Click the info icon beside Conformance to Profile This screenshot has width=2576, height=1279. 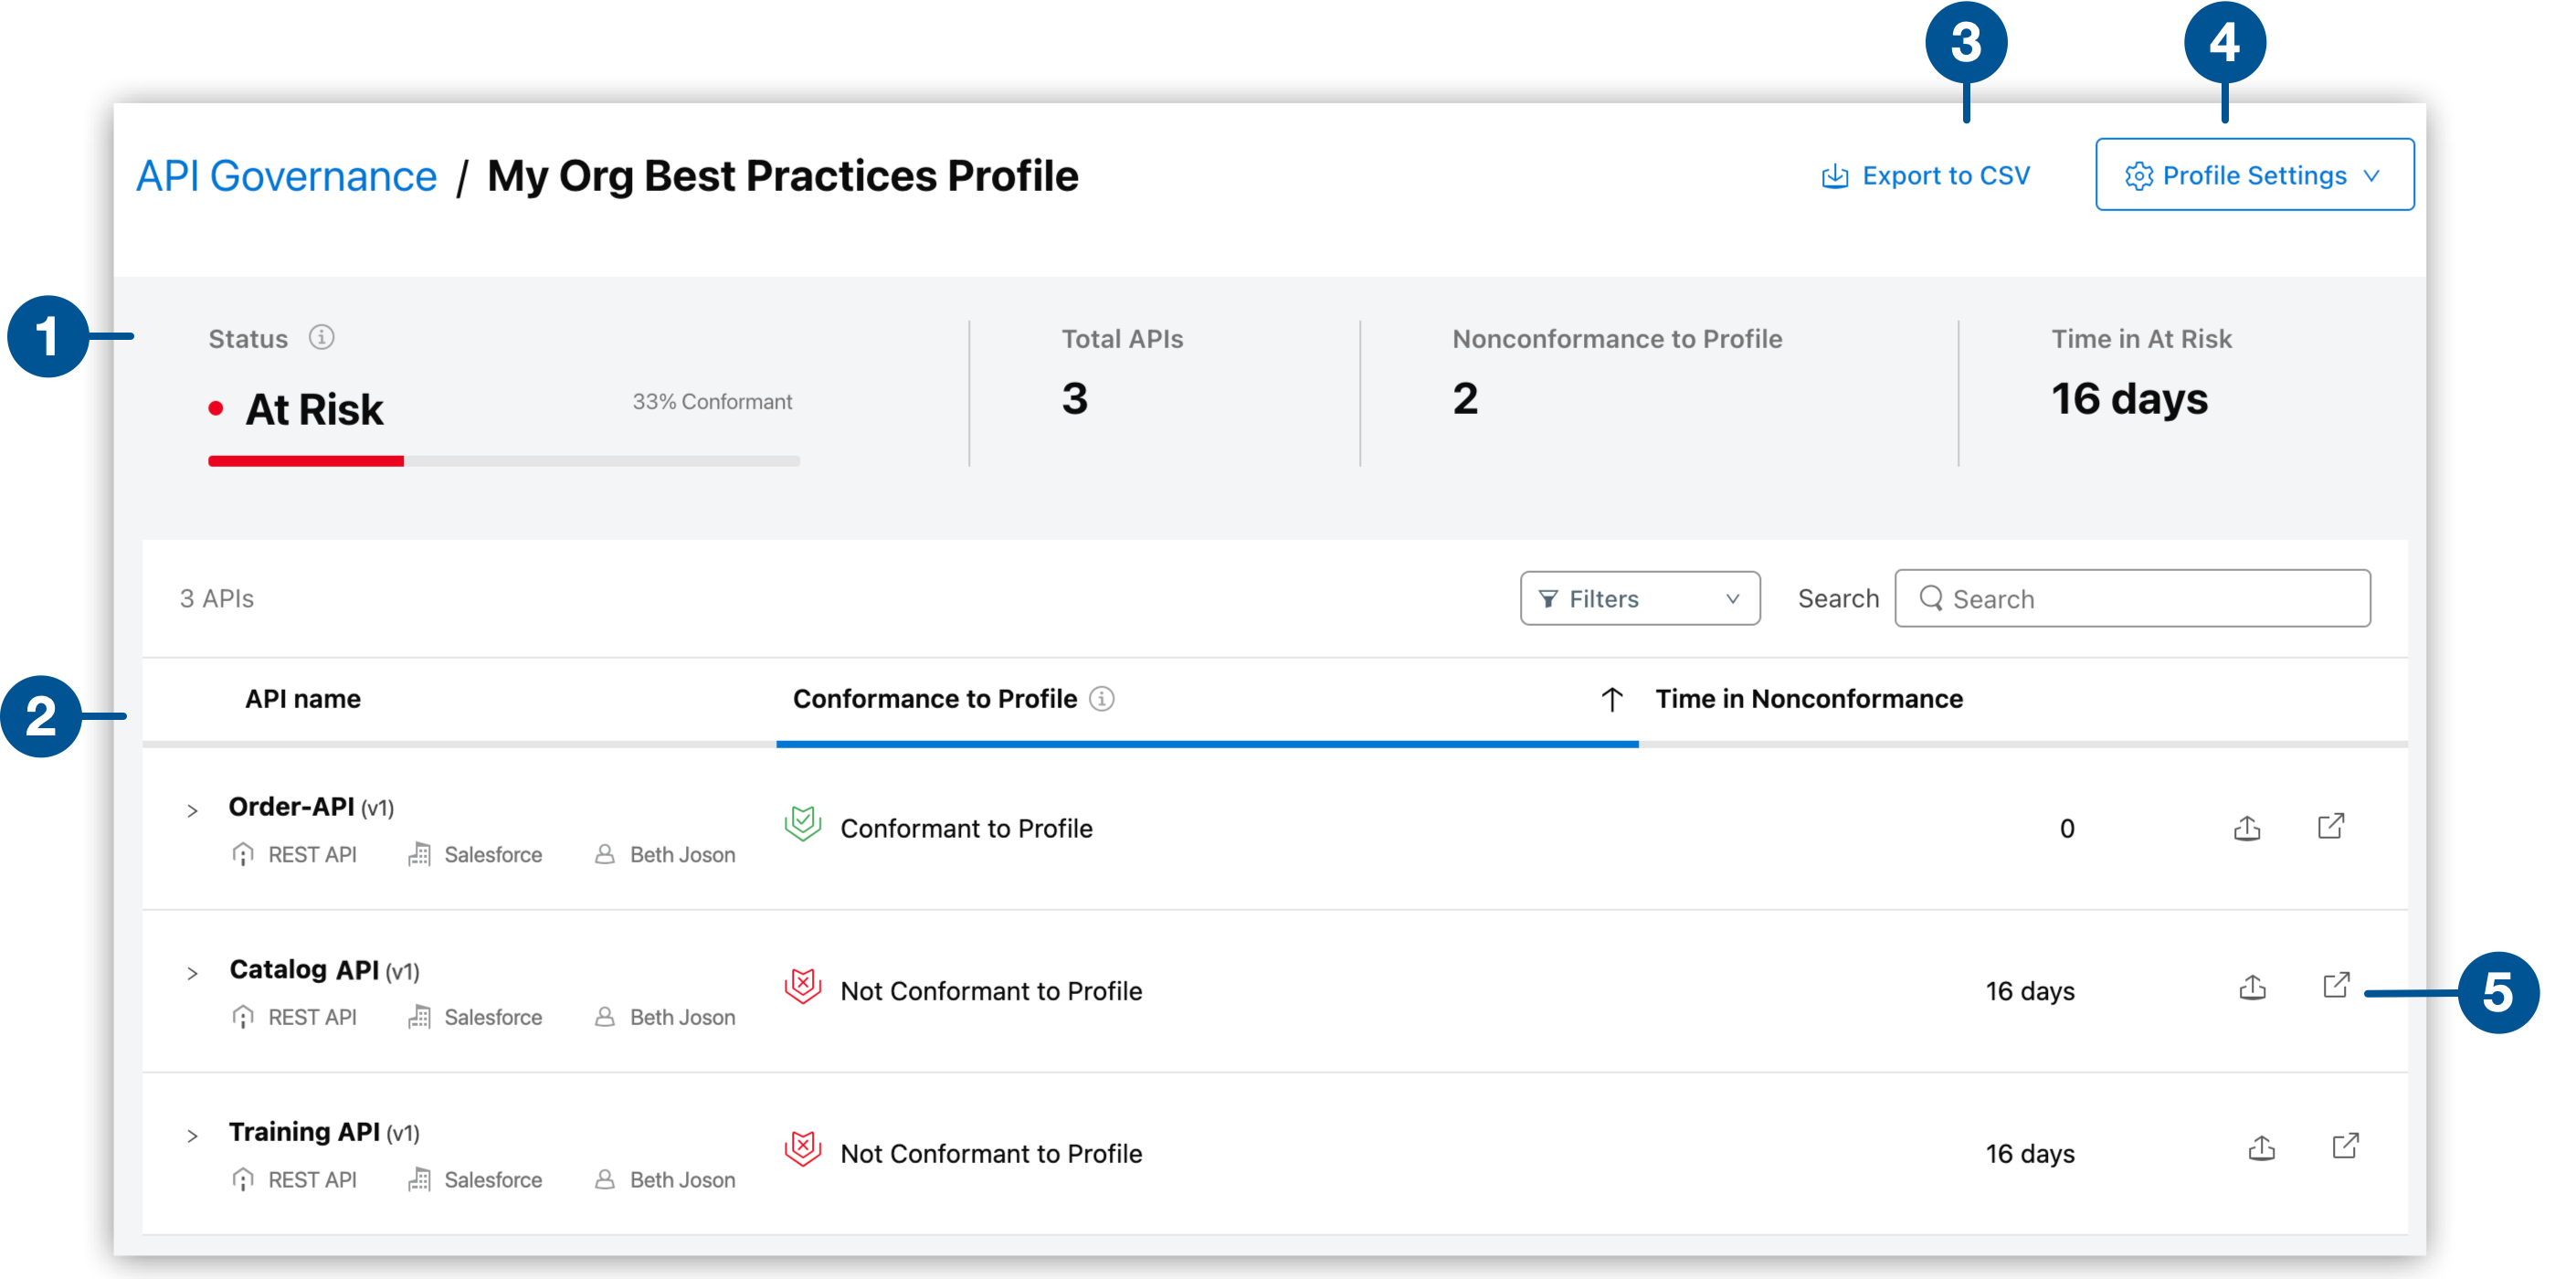pyautogui.click(x=1101, y=699)
